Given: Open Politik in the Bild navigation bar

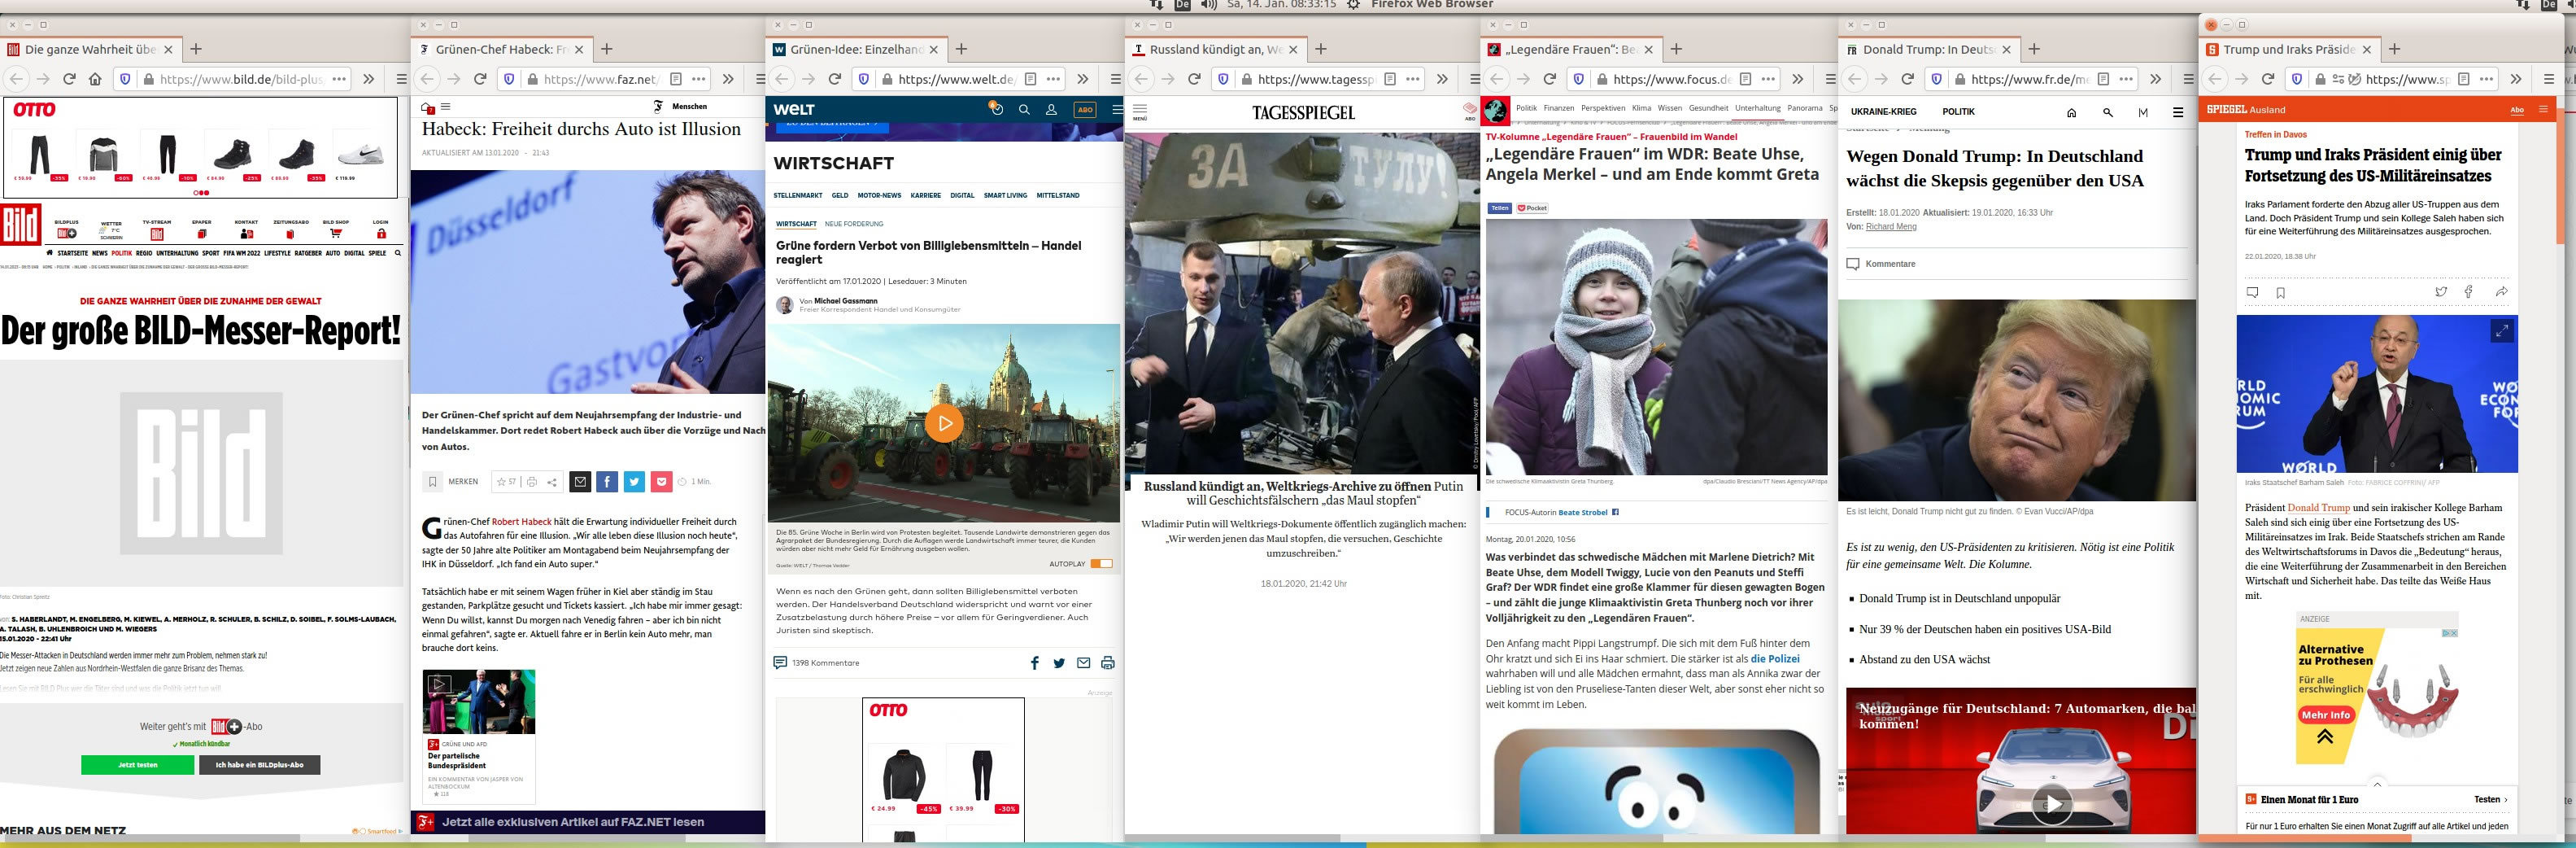Looking at the screenshot, I should pos(122,253).
